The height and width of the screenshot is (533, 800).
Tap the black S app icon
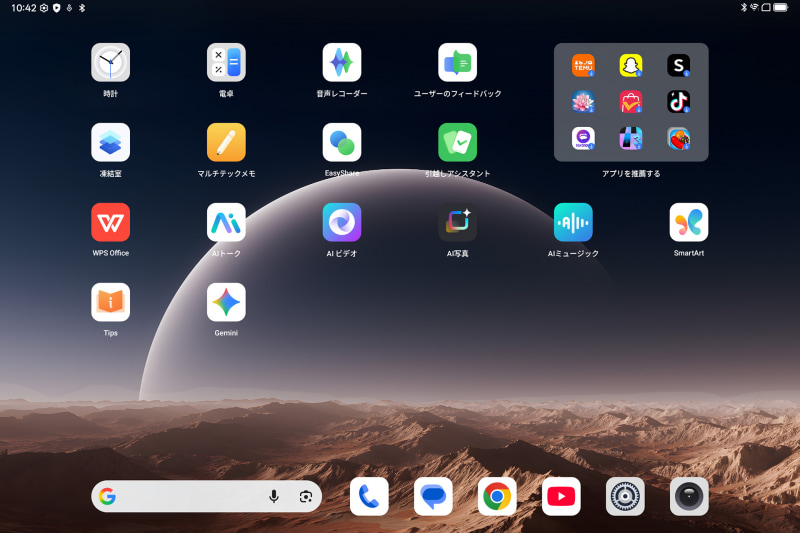(679, 65)
